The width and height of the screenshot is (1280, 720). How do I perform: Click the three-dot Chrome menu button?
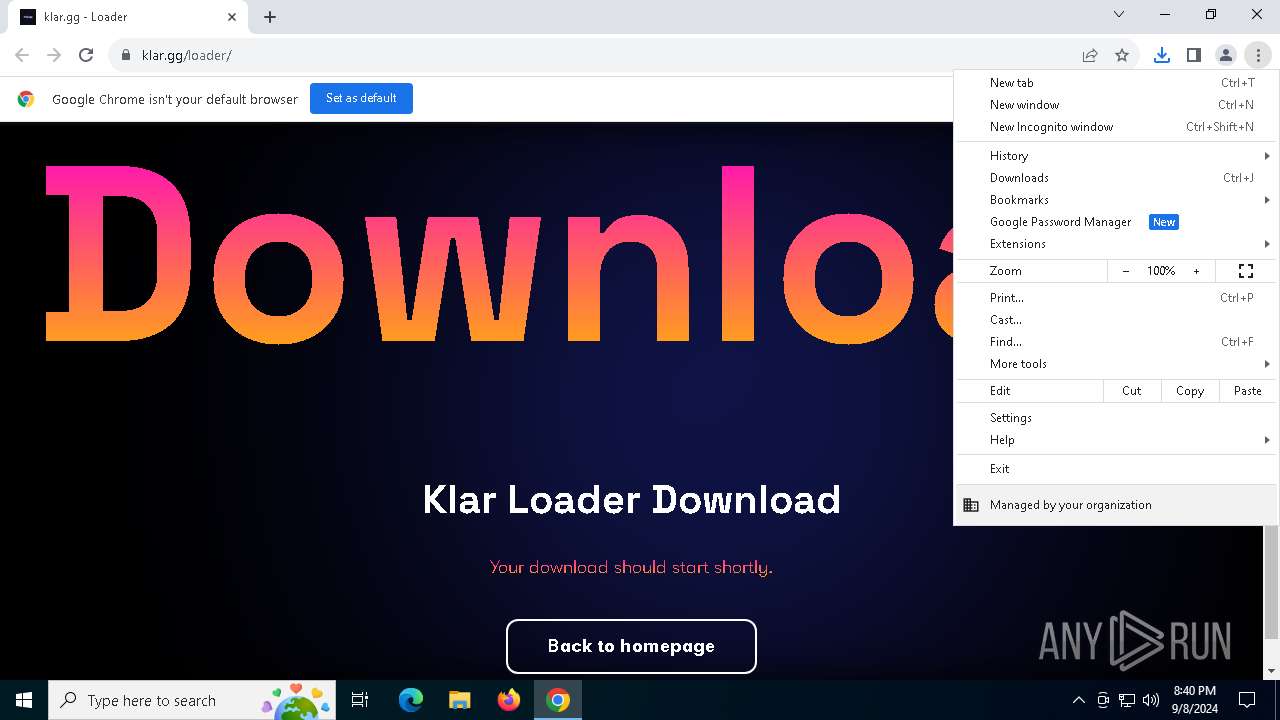tap(1257, 55)
